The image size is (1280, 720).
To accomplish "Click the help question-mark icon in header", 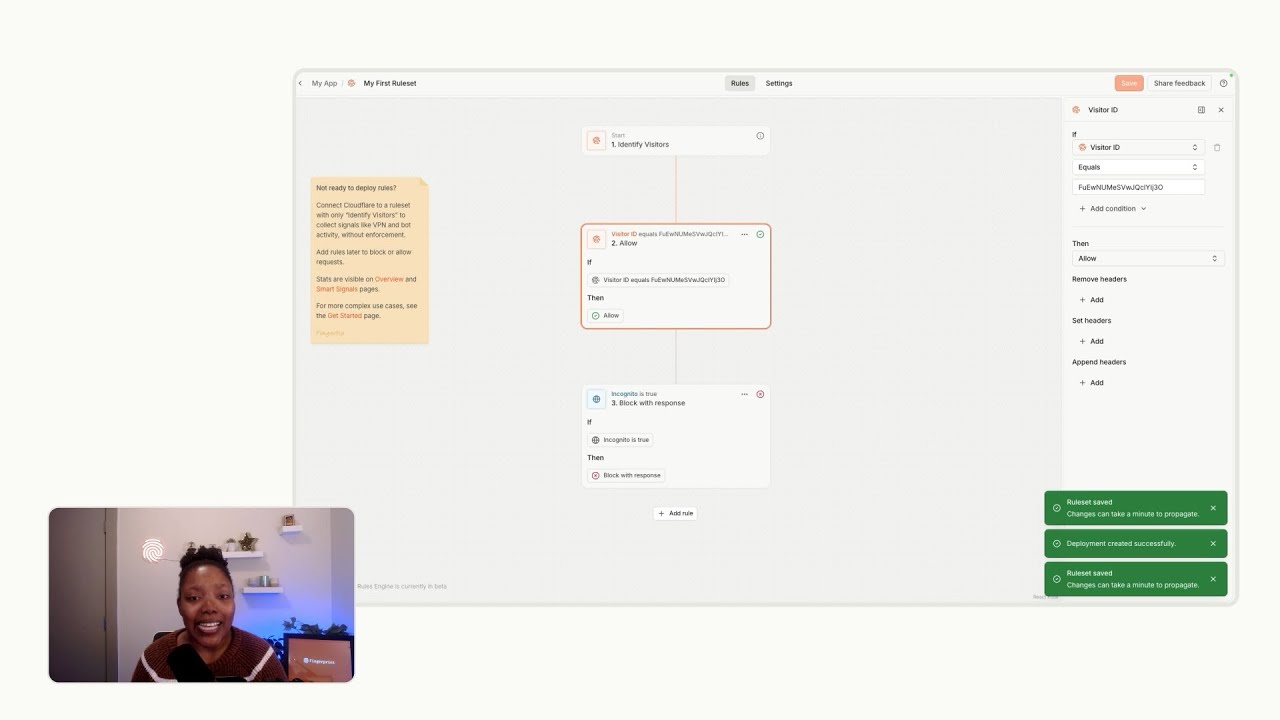I will pyautogui.click(x=1223, y=83).
